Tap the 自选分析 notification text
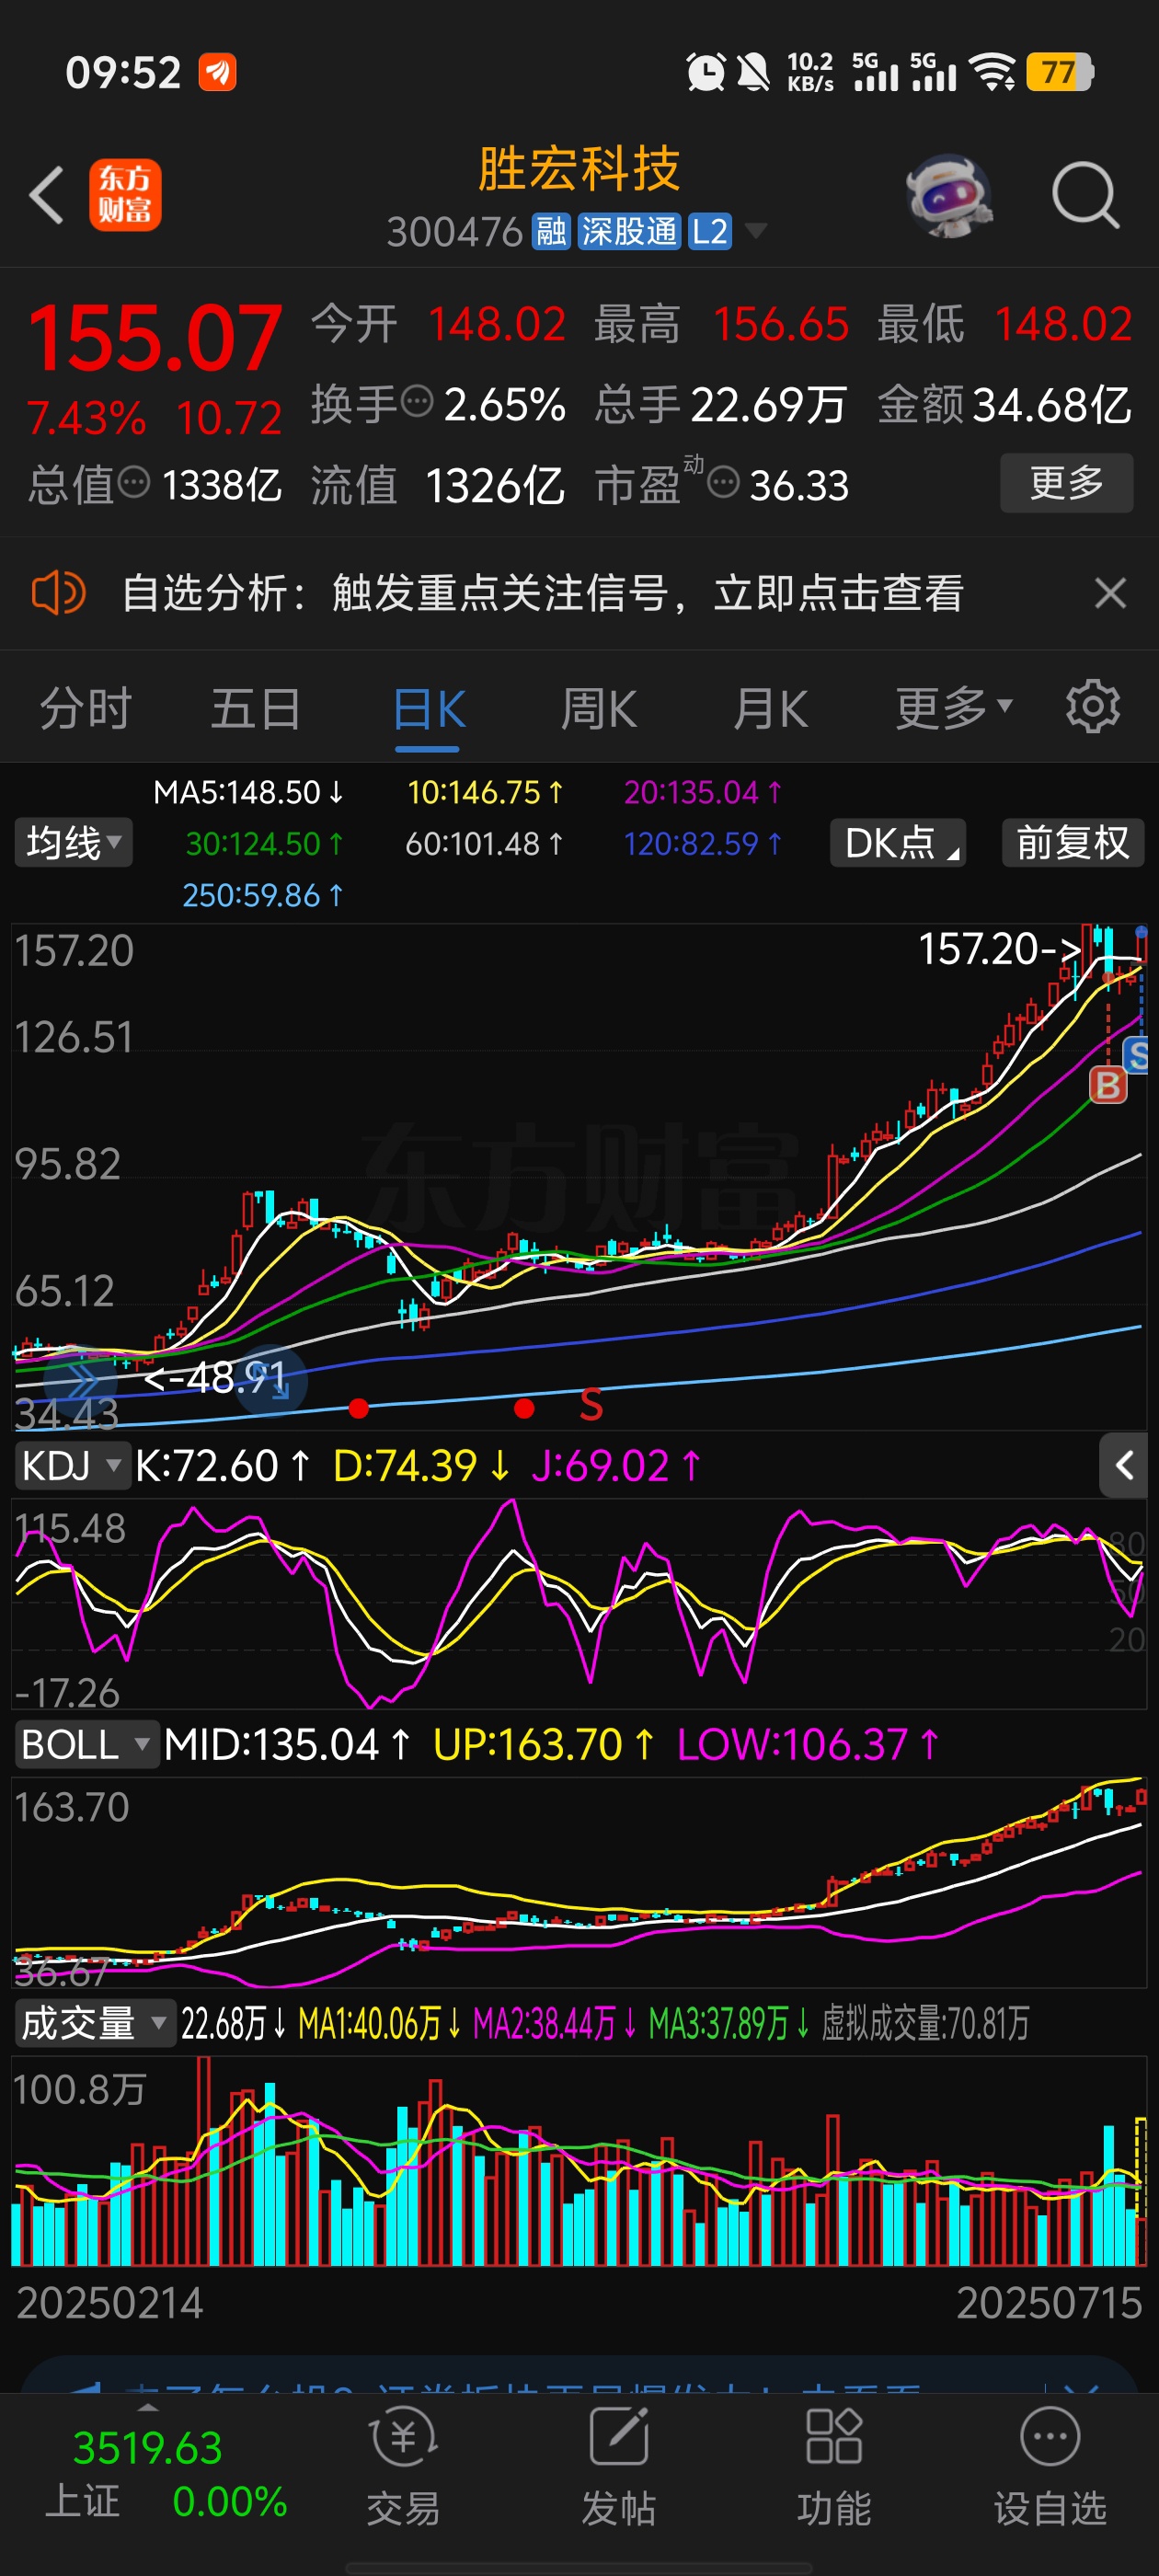The height and width of the screenshot is (2576, 1159). coord(542,593)
